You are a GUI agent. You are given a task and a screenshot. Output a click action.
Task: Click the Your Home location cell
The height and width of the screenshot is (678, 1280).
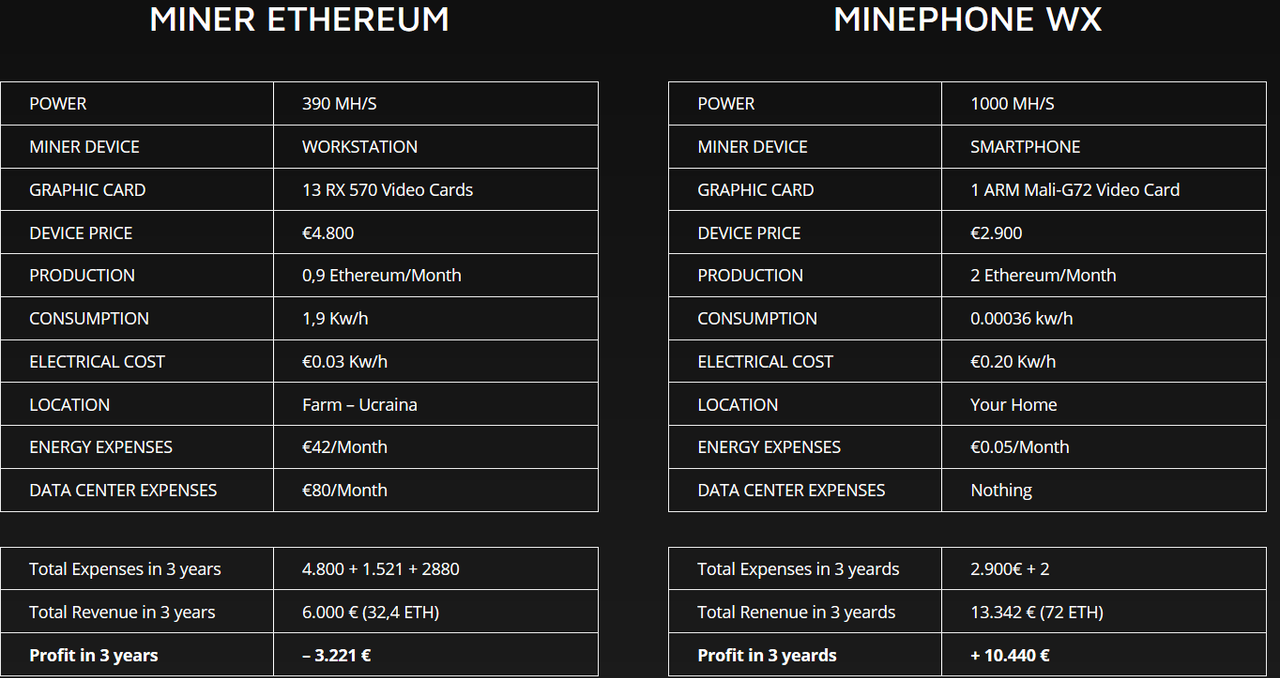click(x=1104, y=404)
